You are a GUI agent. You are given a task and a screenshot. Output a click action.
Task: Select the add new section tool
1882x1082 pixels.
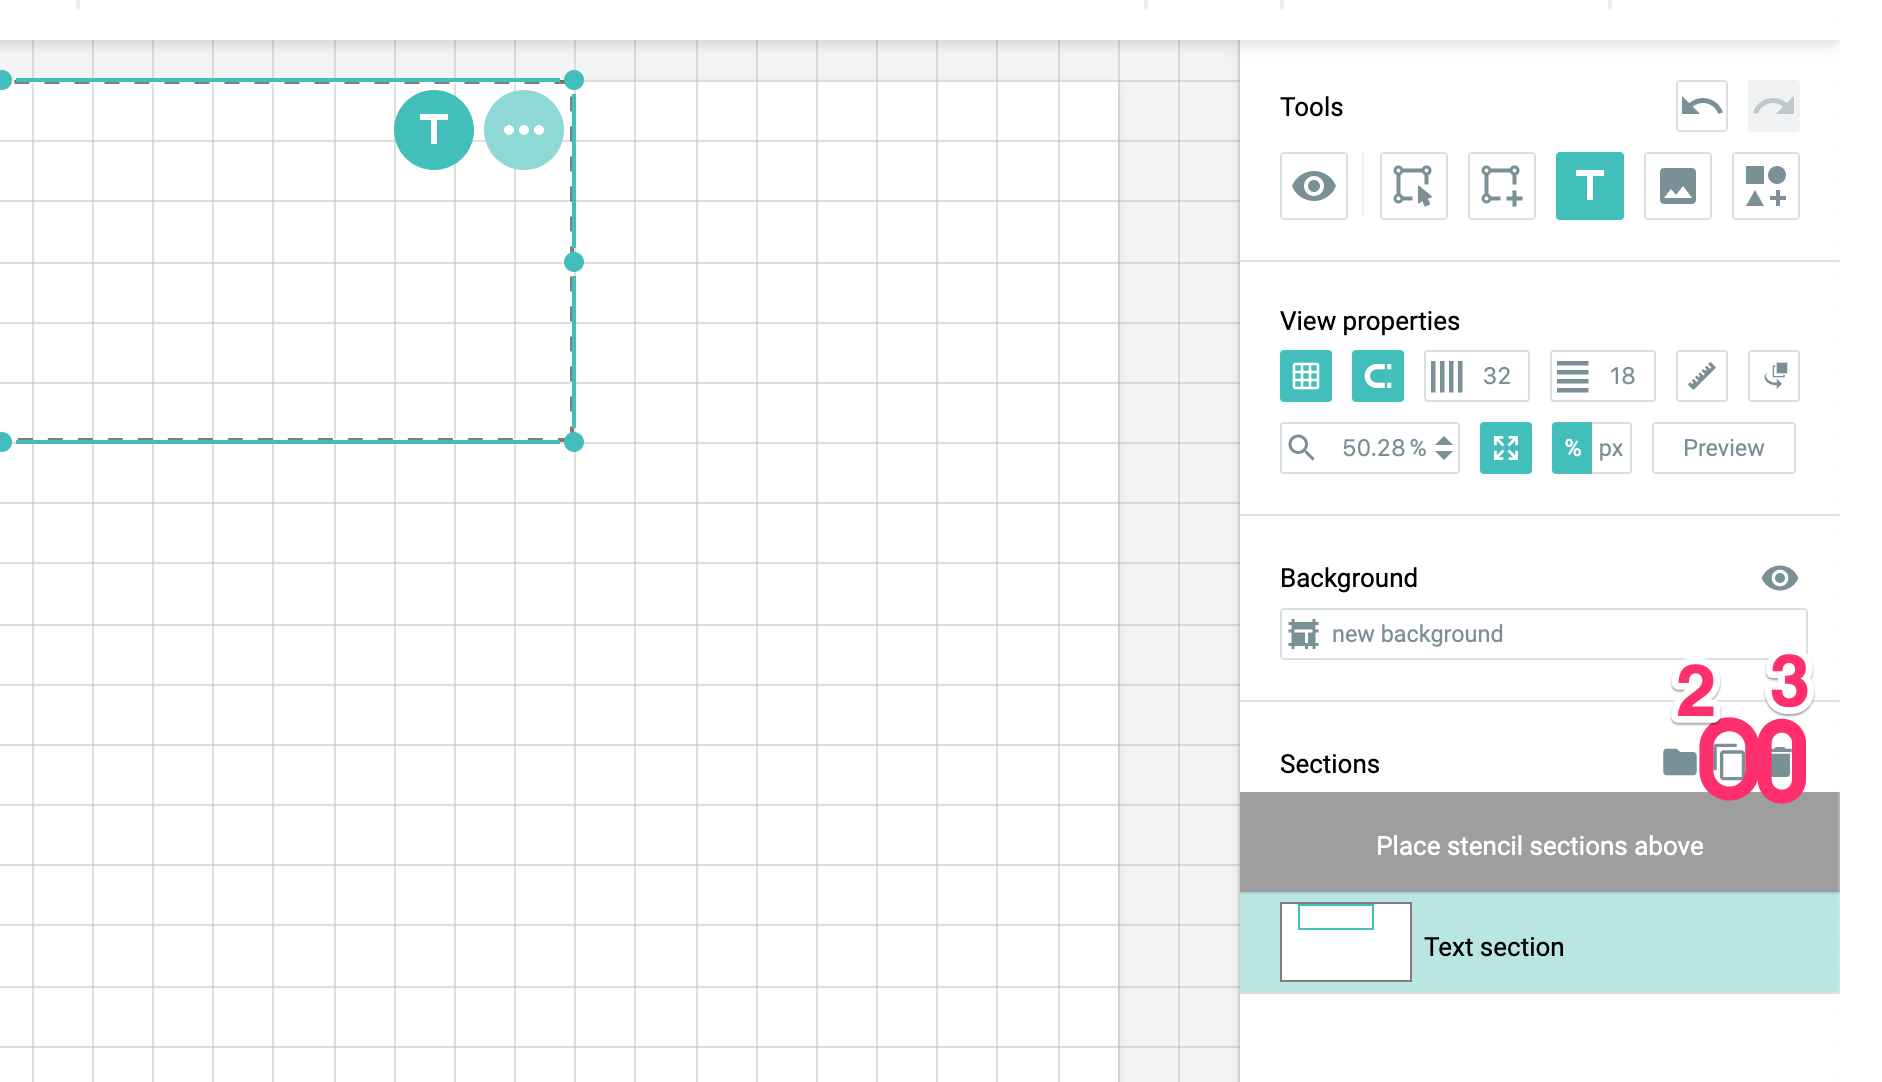pos(1501,186)
